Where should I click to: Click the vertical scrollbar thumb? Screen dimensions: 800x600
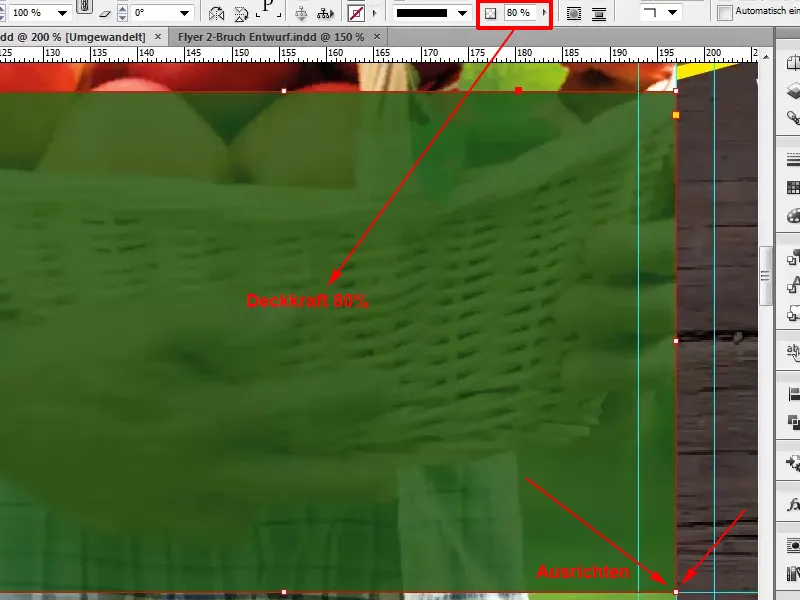pyautogui.click(x=765, y=276)
